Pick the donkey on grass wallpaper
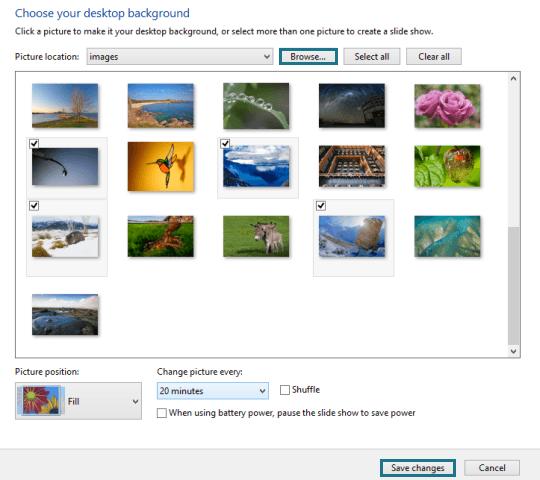The height and width of the screenshot is (480, 540). [256, 236]
